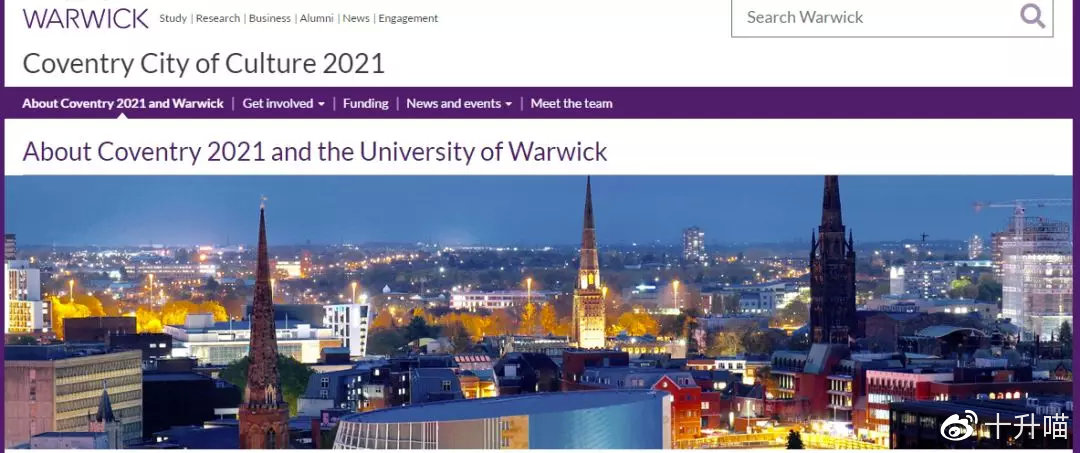Image resolution: width=1080 pixels, height=453 pixels.
Task: Focus the Search Warwick input field
Action: tap(892, 17)
